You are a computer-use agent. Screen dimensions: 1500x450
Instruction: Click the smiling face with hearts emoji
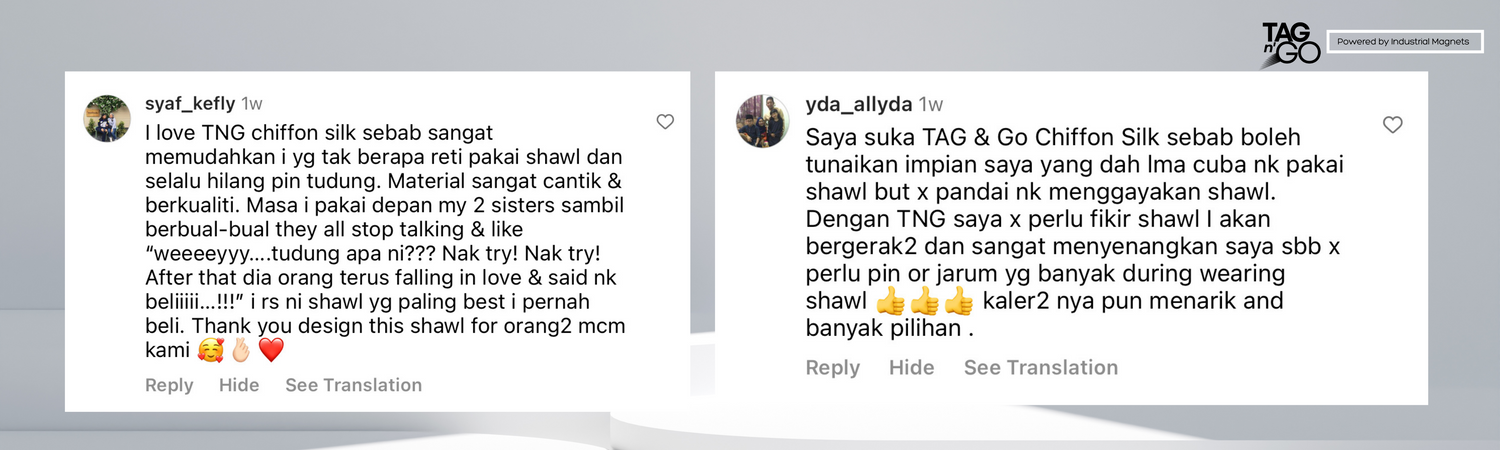pos(210,350)
